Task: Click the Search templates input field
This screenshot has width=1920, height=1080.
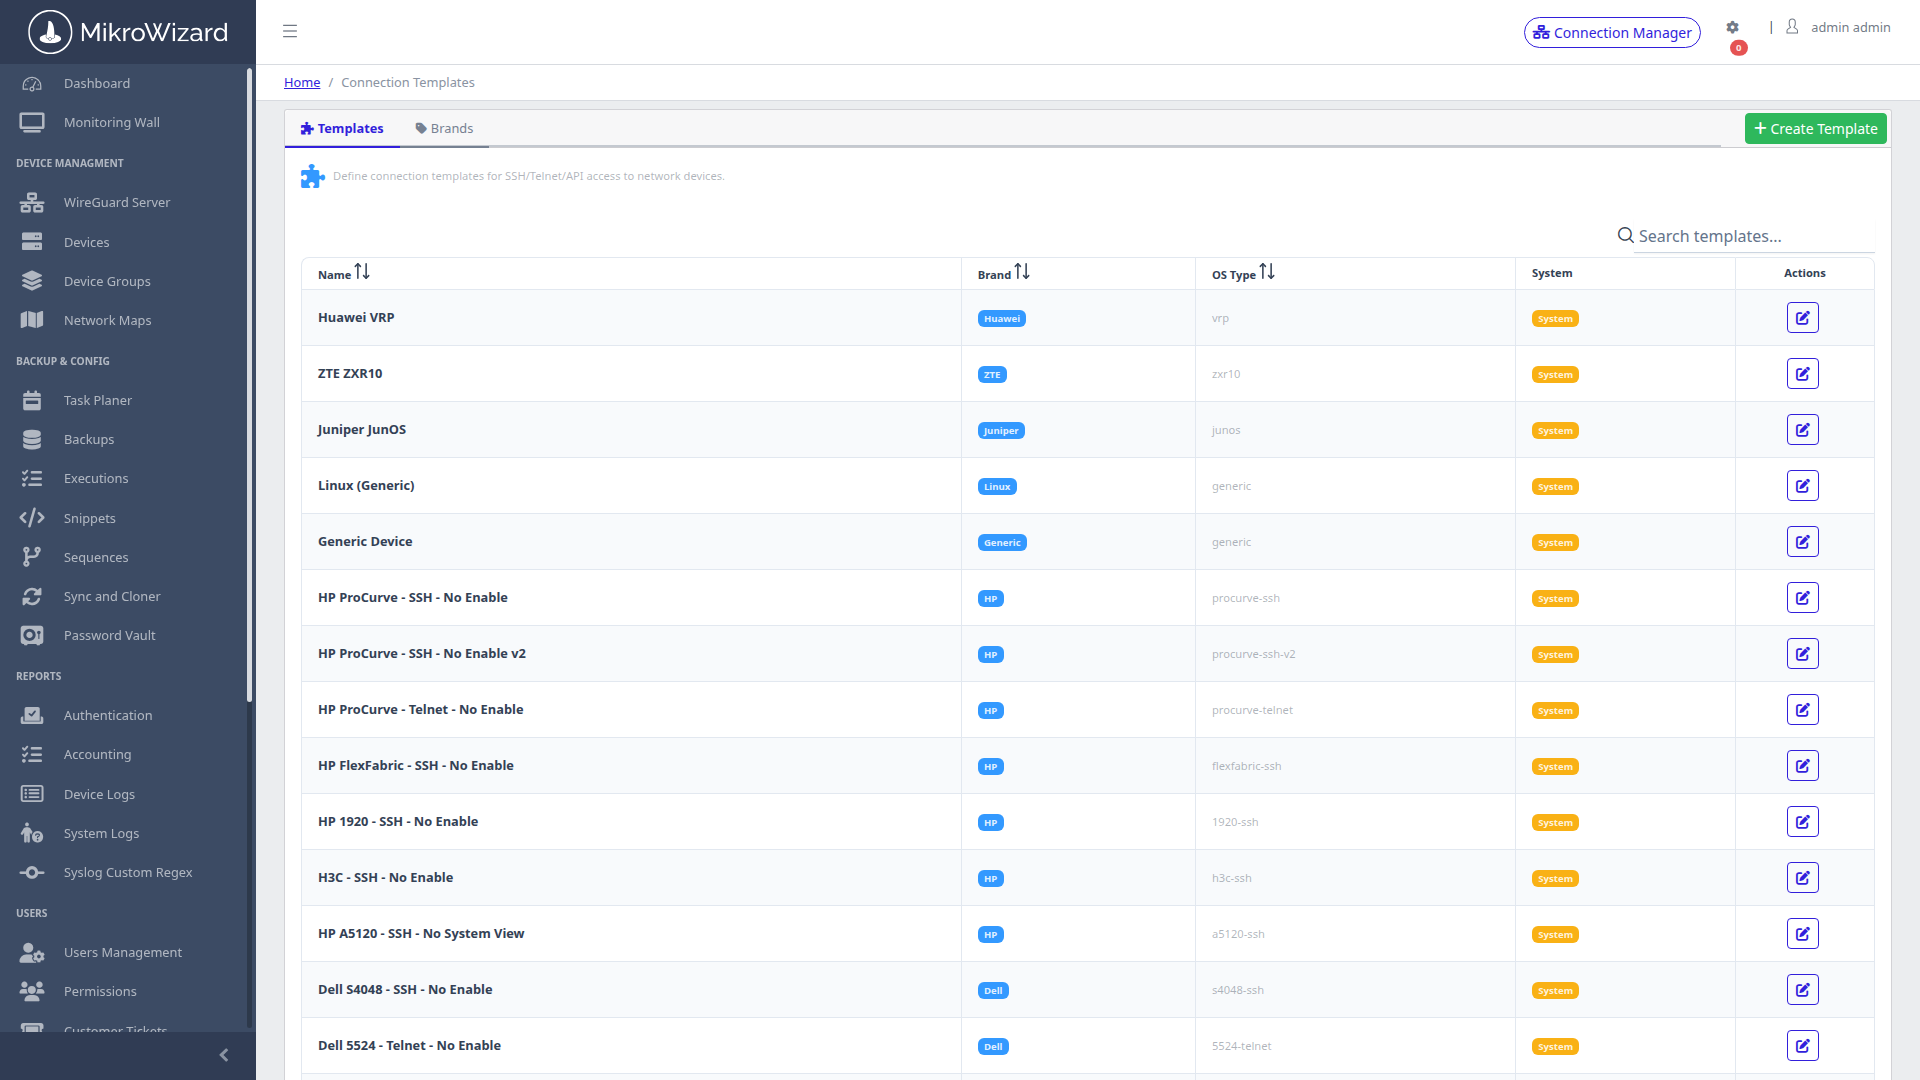Action: [x=1755, y=236]
